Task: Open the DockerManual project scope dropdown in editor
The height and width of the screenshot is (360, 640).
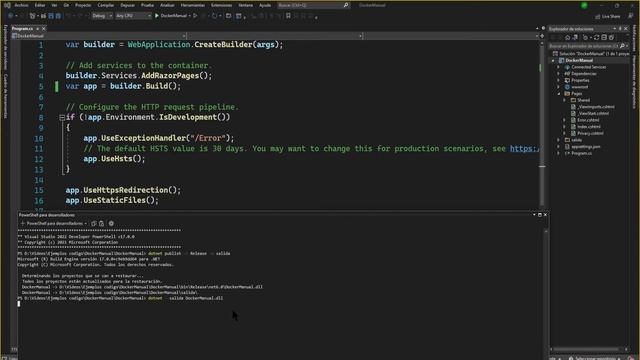Action: click(x=98, y=36)
